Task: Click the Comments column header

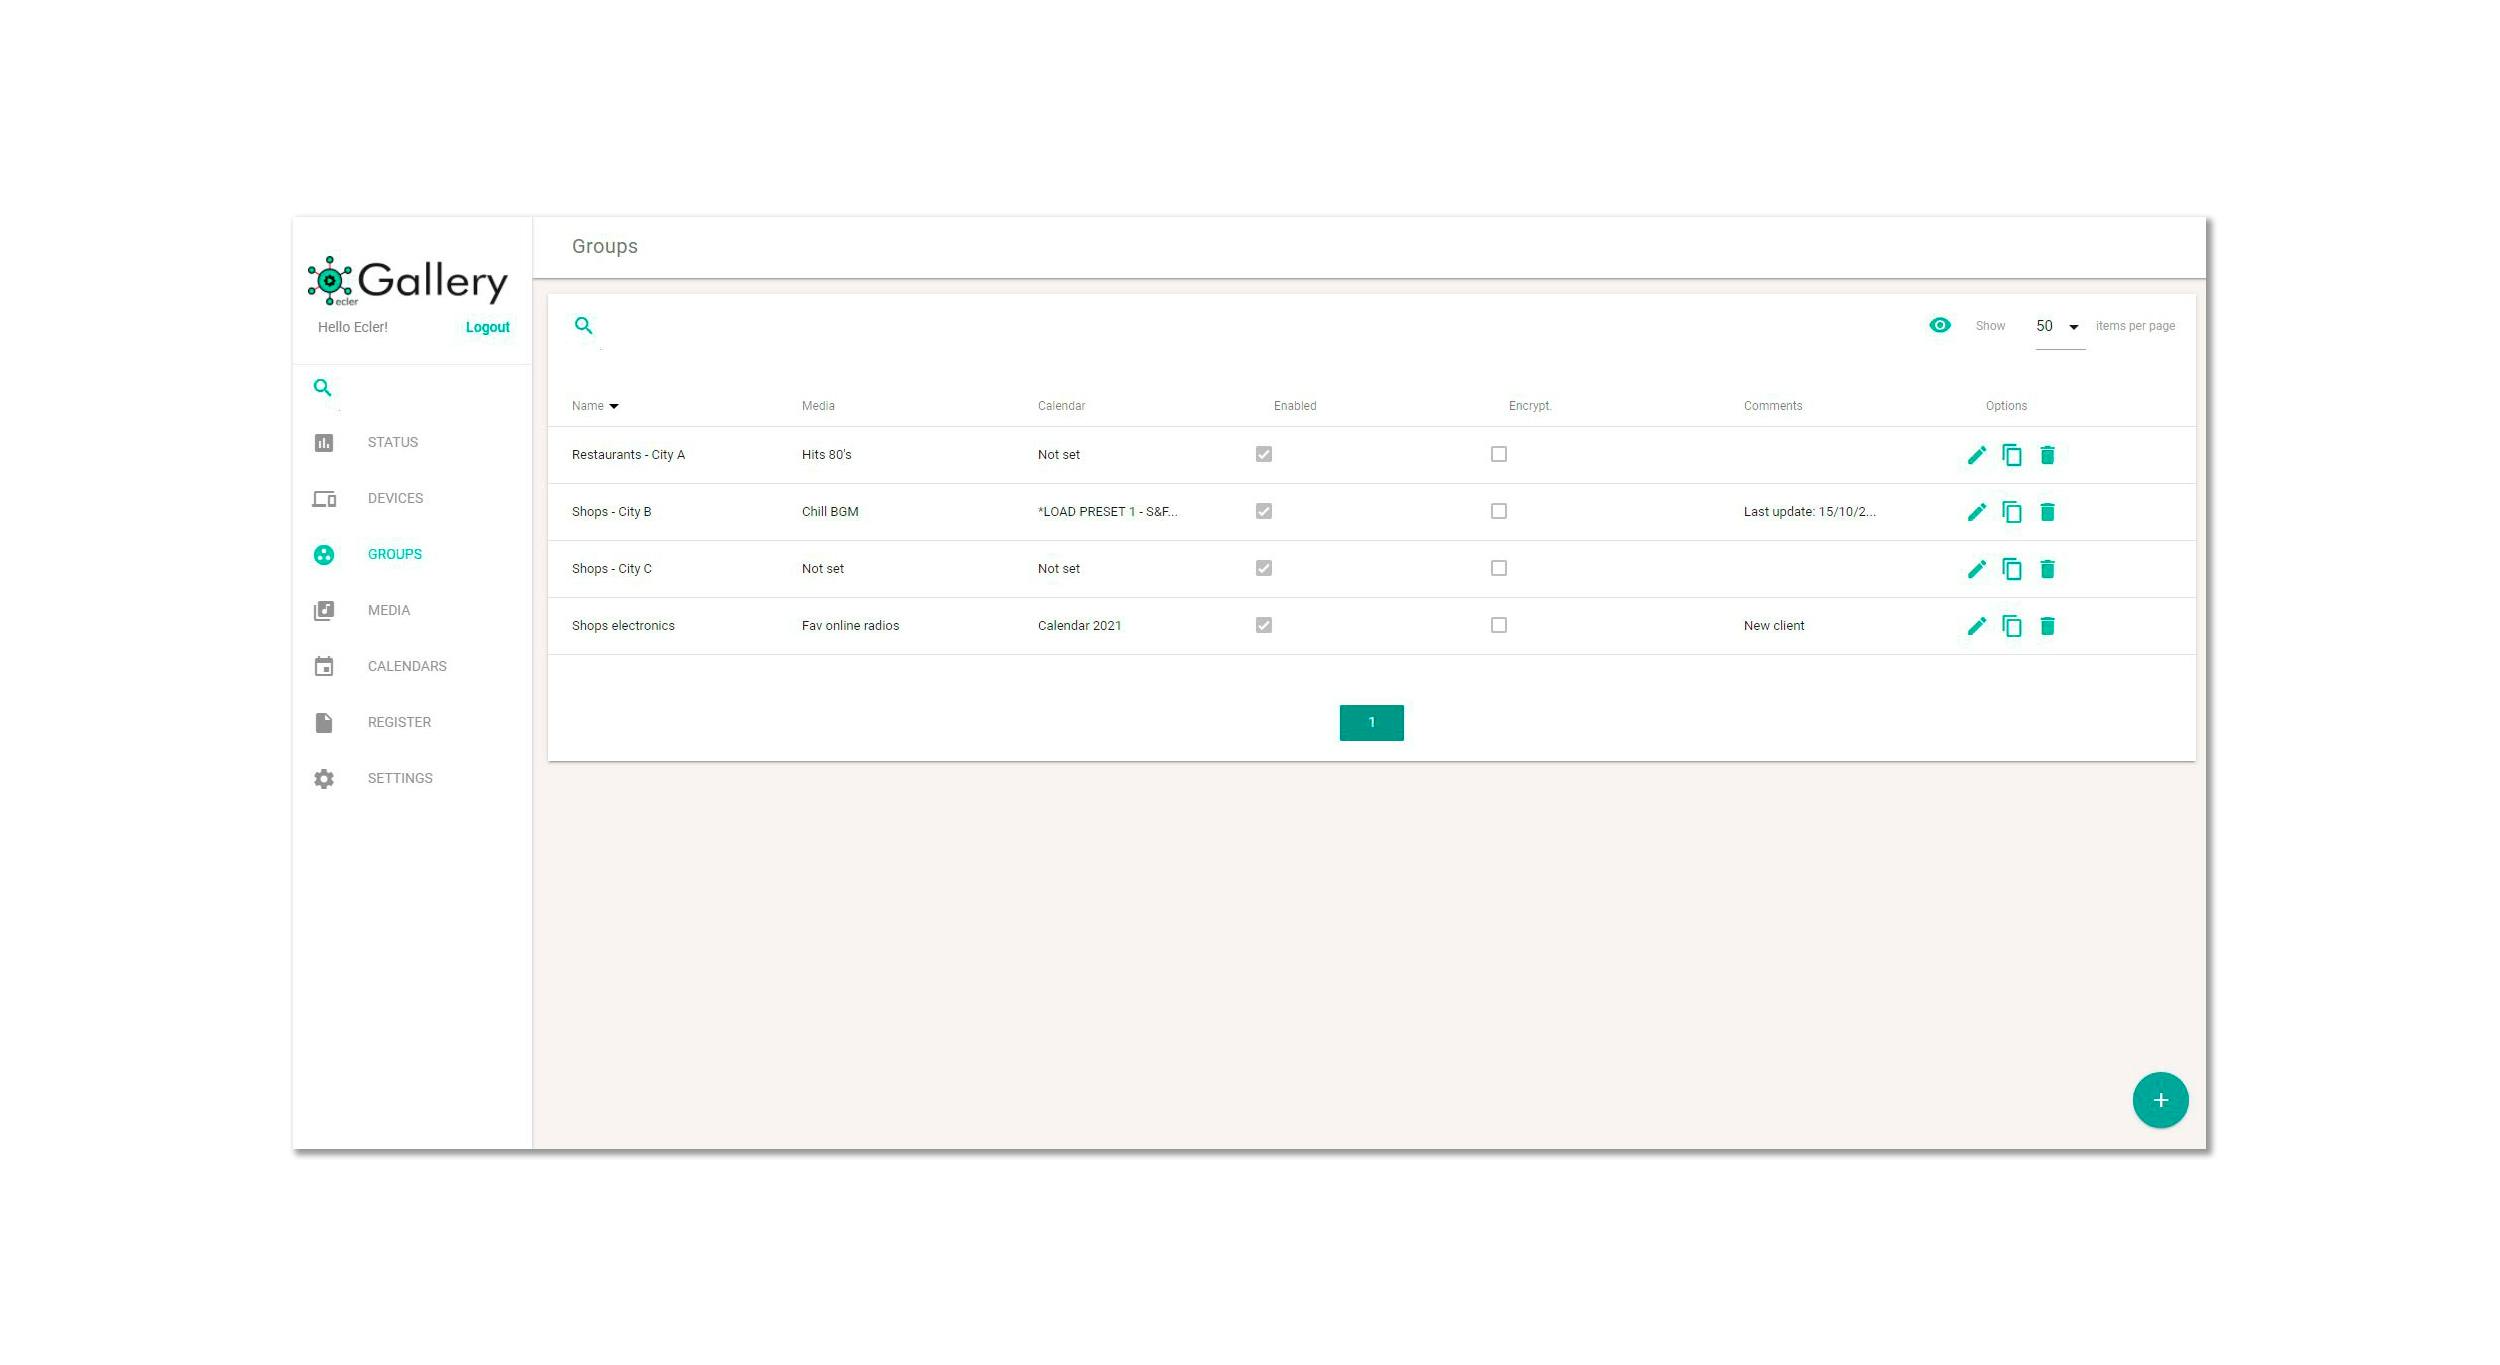Action: click(x=1773, y=406)
